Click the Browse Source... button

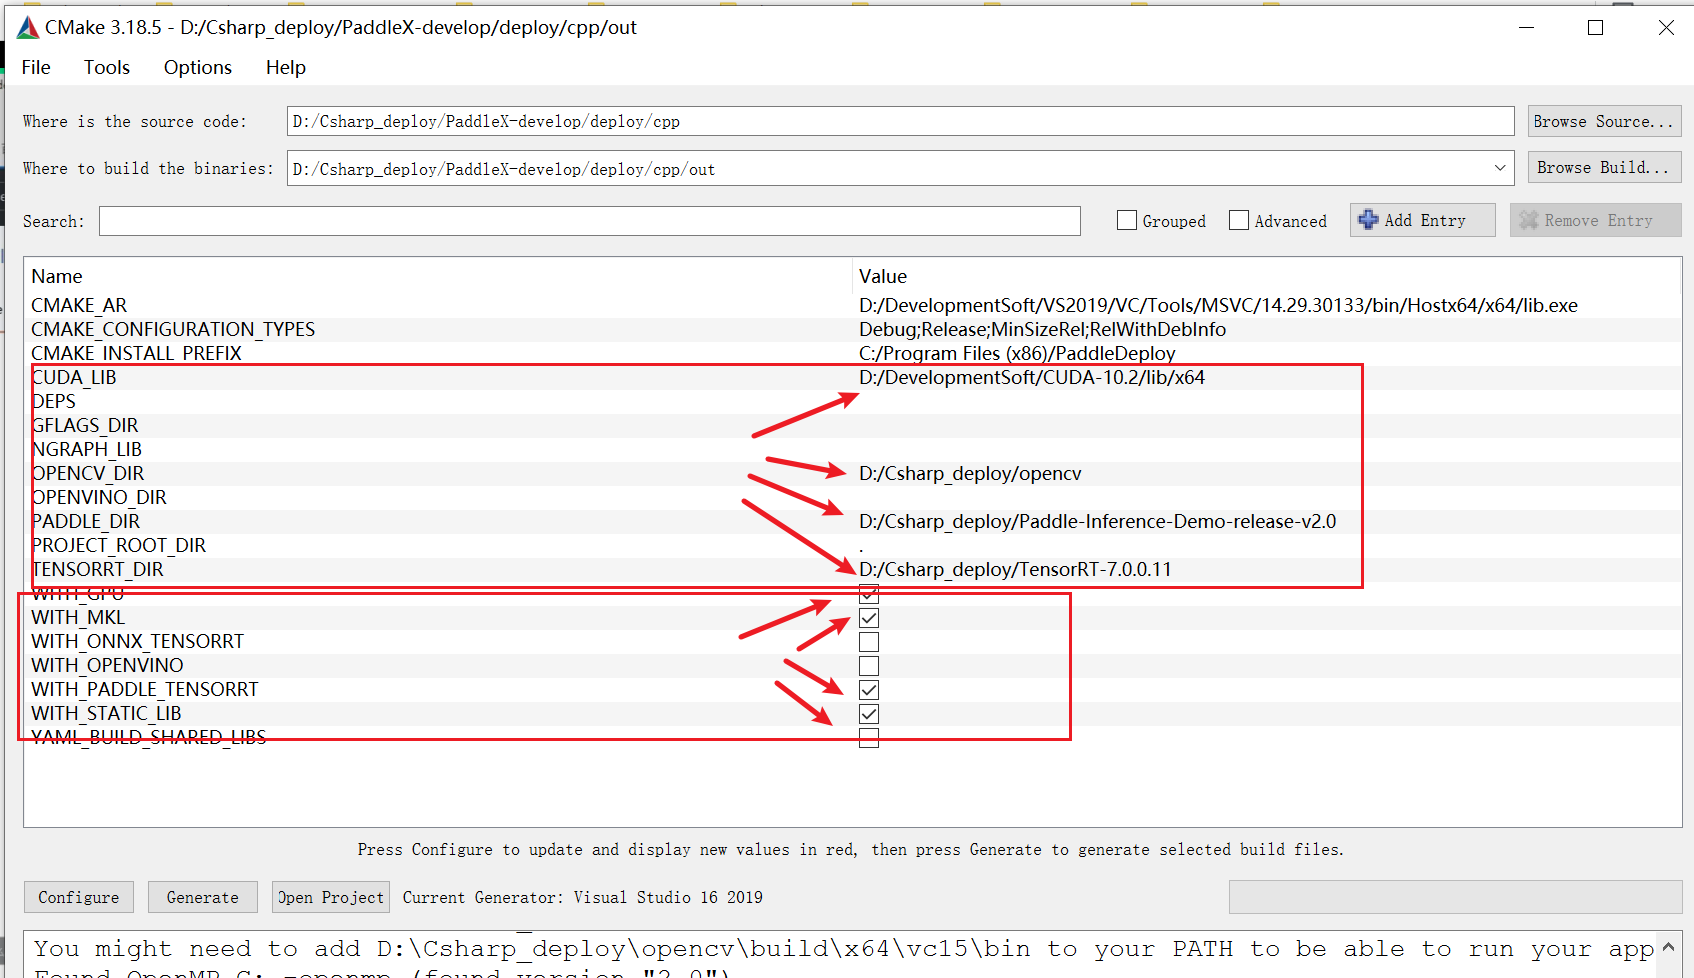pyautogui.click(x=1603, y=120)
